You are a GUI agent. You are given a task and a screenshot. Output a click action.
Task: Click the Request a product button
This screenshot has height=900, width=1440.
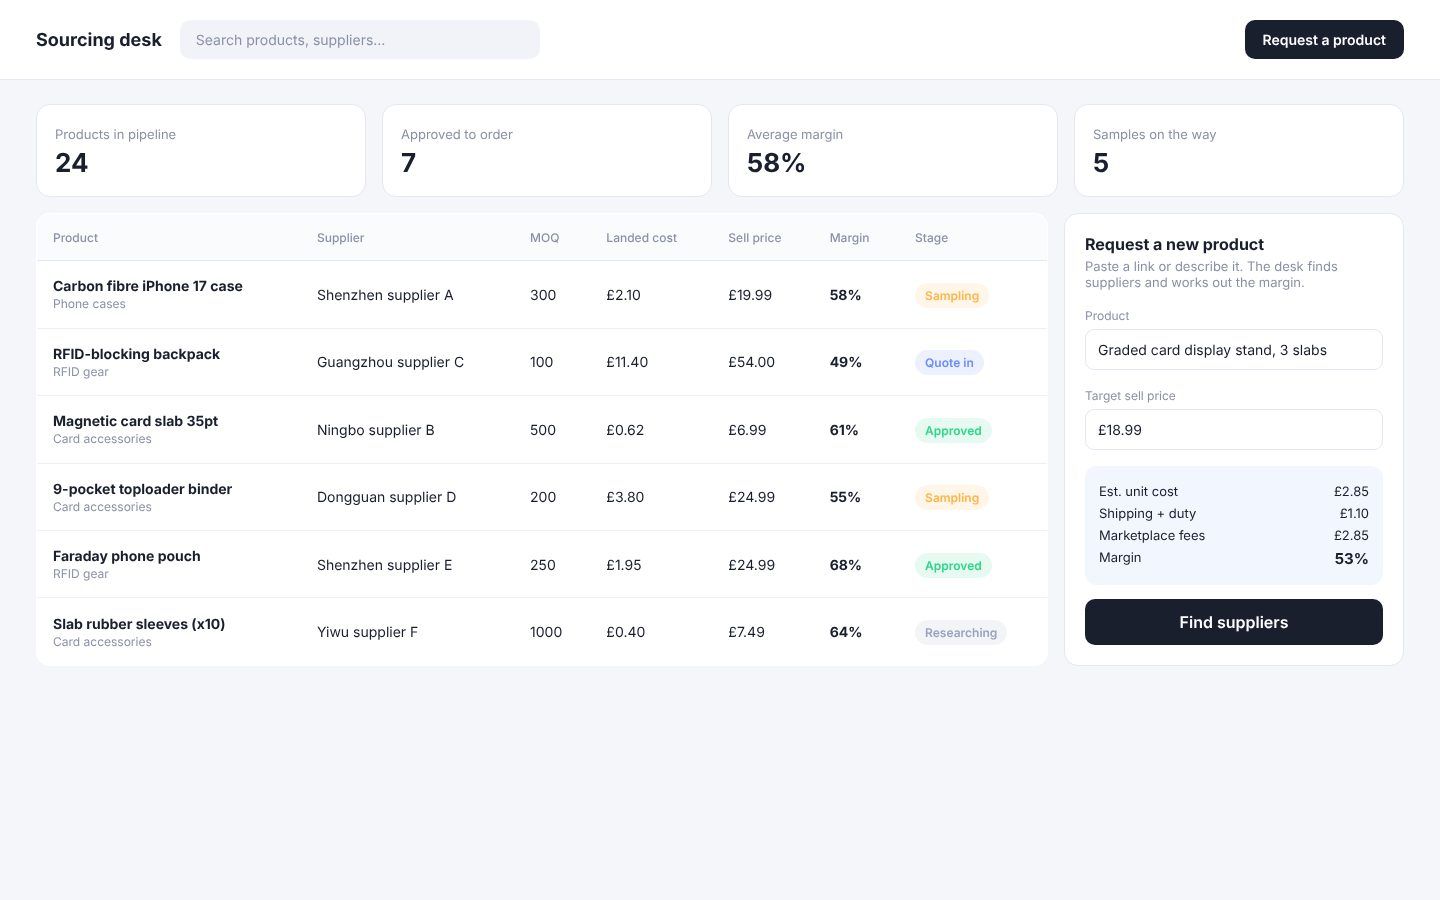coord(1324,40)
